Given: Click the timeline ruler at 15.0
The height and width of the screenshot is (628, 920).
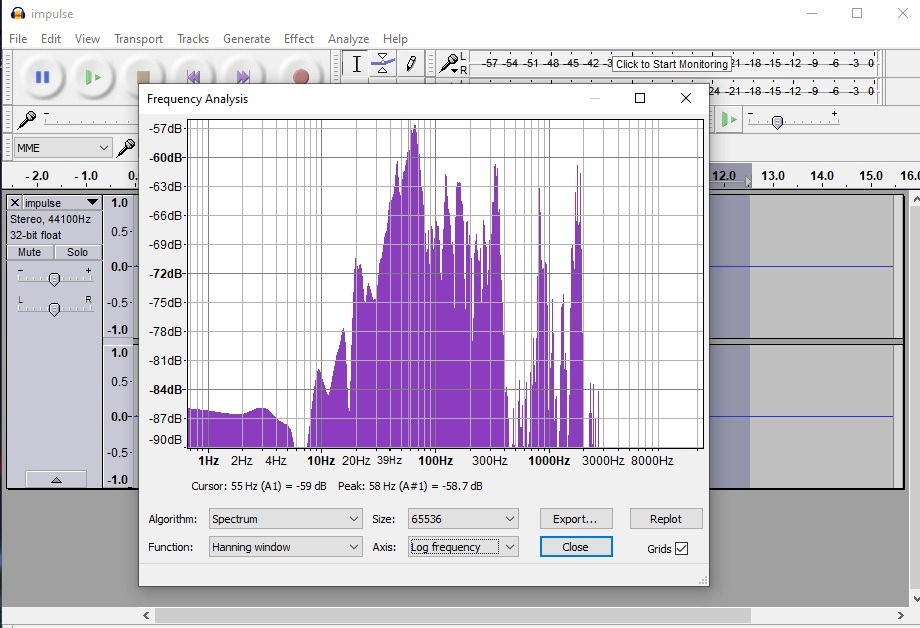Looking at the screenshot, I should click(x=871, y=176).
